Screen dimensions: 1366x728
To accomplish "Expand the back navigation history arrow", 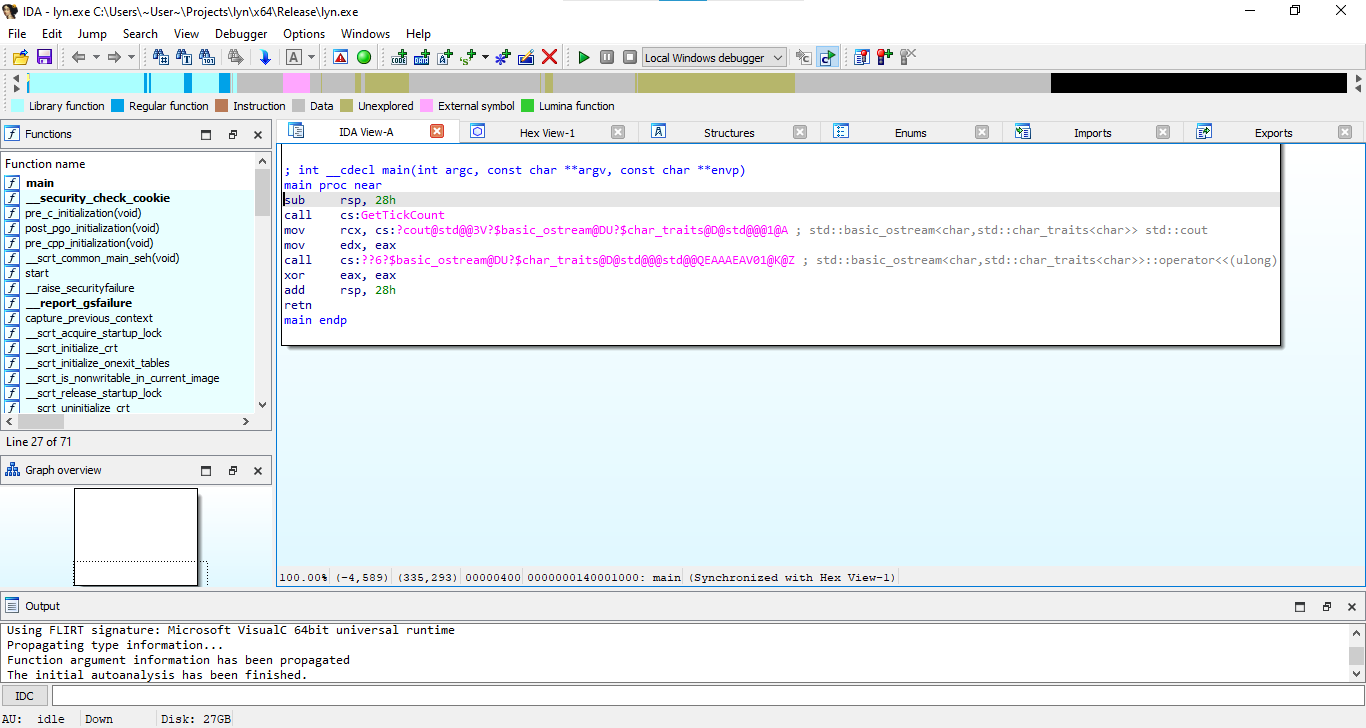I will click(96, 57).
